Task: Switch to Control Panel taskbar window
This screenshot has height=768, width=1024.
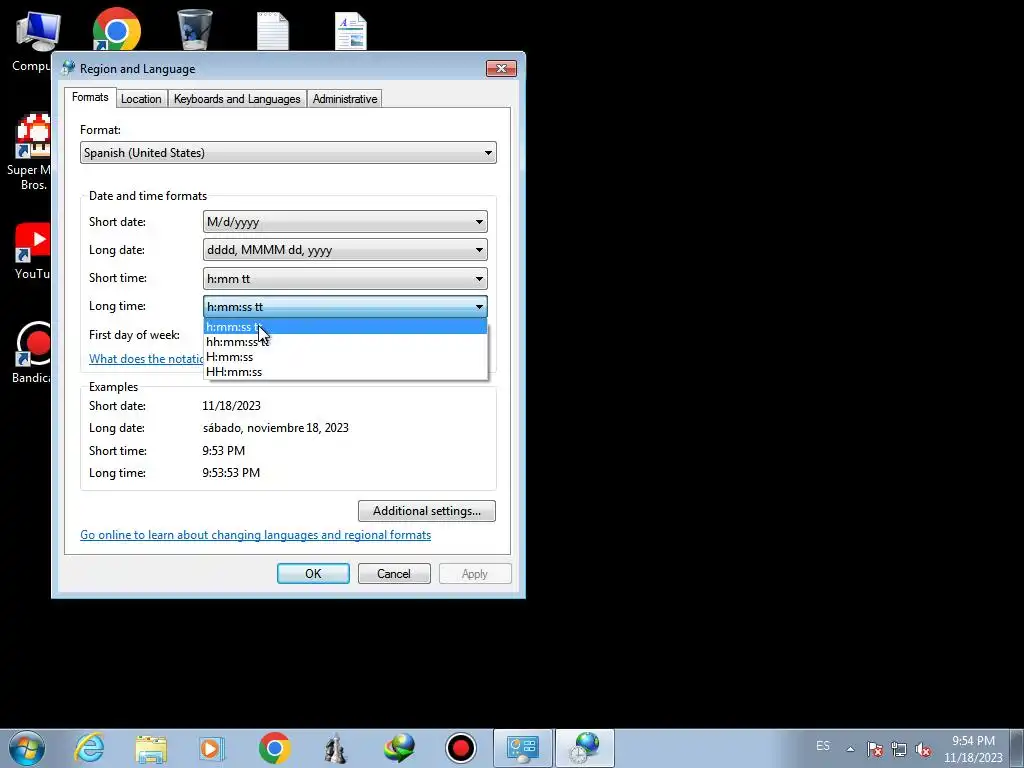Action: coord(522,748)
